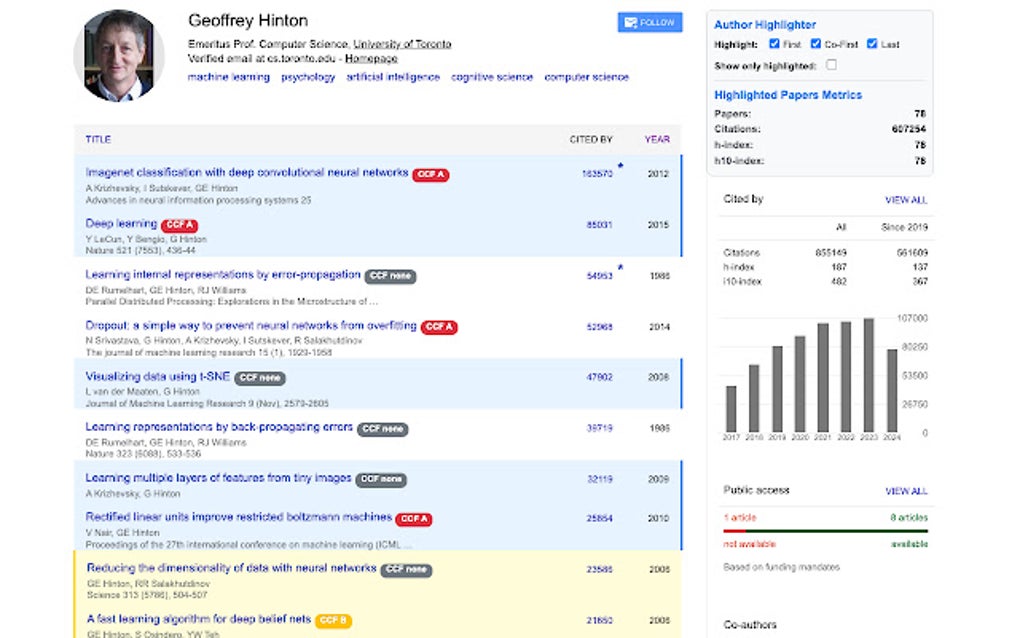This screenshot has width=1020, height=638.
Task: Click the 2024 bar in the citations chart
Action: [x=893, y=385]
